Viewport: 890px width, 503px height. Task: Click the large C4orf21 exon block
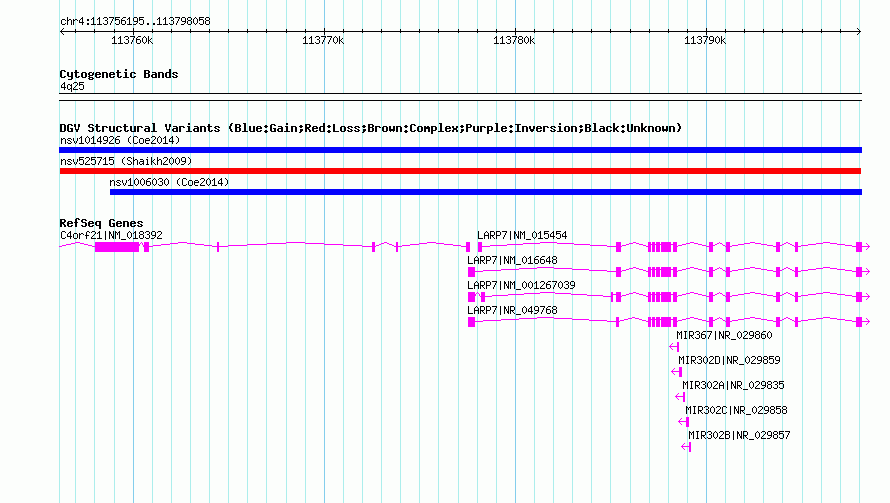pos(117,246)
